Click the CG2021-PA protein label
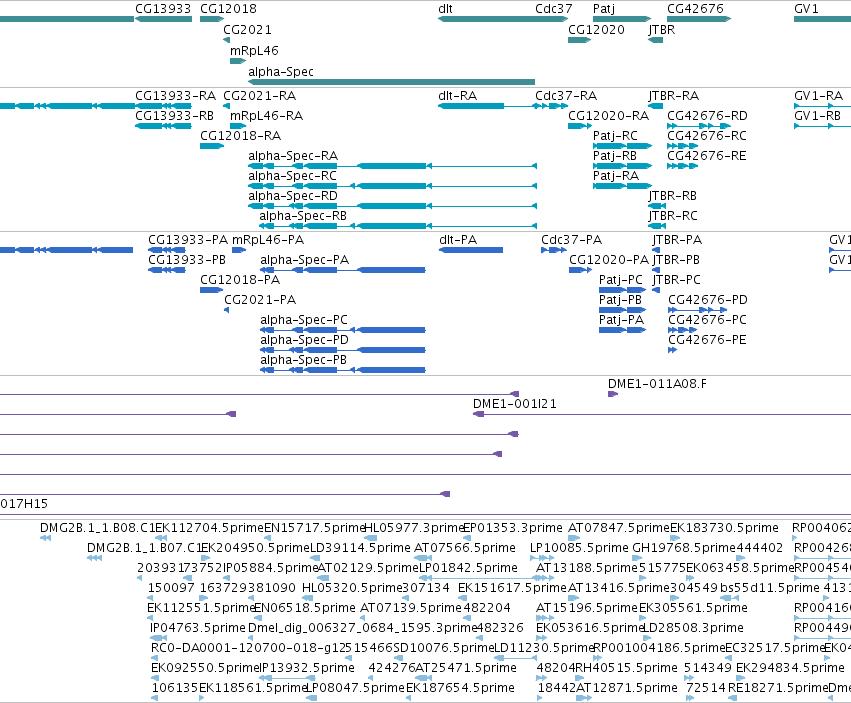Viewport: 851px width, 703px height. (x=260, y=300)
